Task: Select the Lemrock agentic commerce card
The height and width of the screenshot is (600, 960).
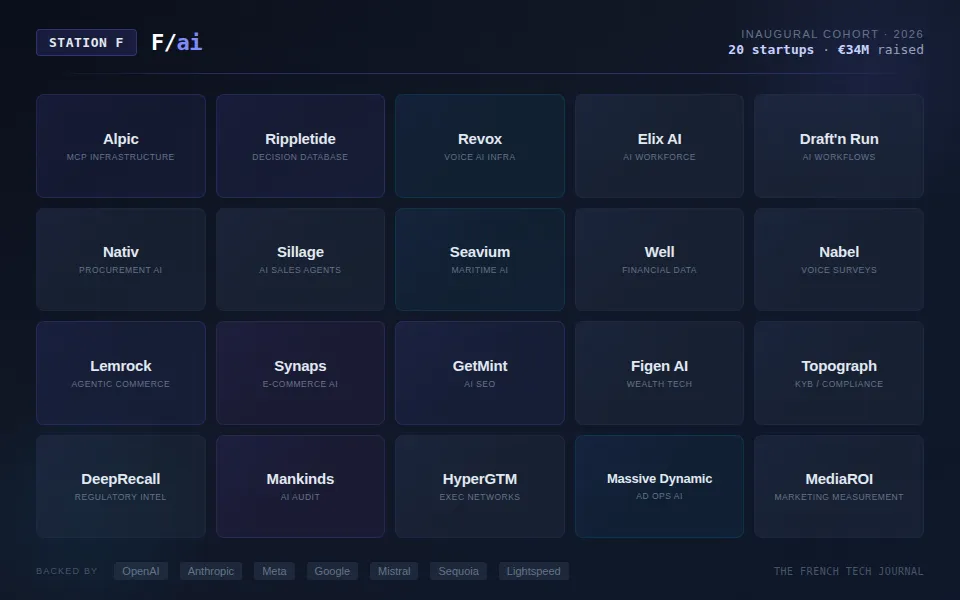Action: coord(120,372)
